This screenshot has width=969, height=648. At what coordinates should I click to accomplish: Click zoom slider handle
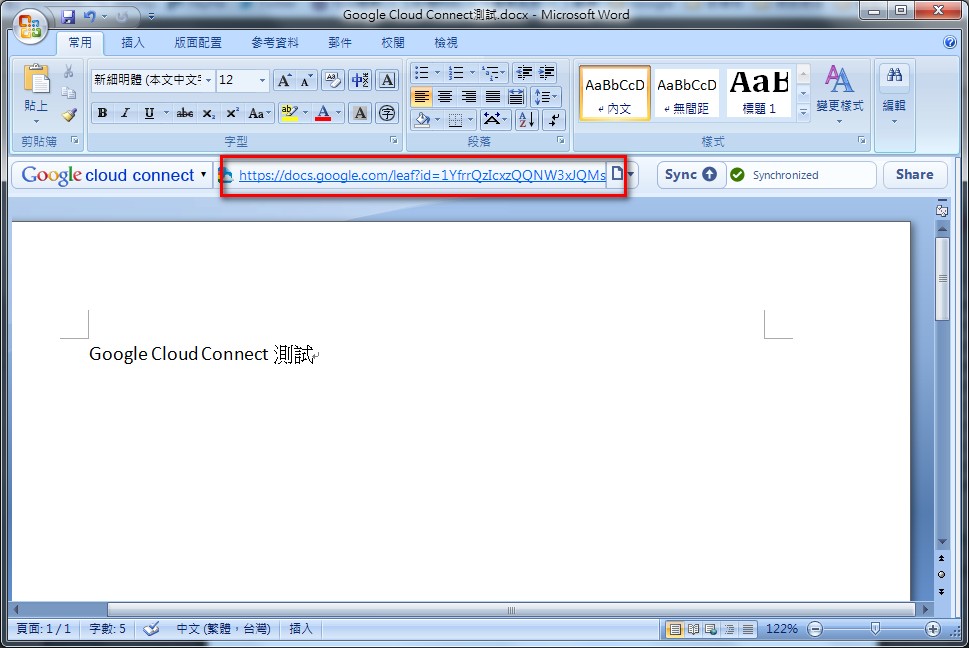point(875,629)
